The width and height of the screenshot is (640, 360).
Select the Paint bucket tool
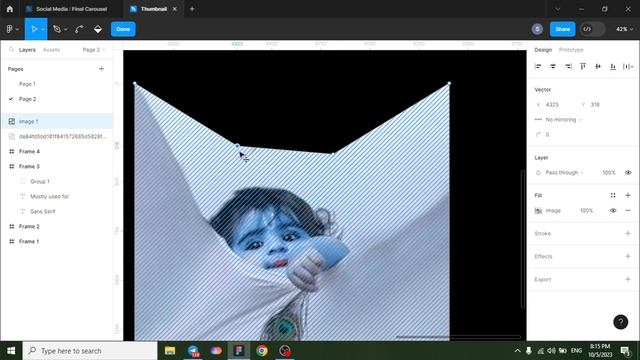[98, 29]
